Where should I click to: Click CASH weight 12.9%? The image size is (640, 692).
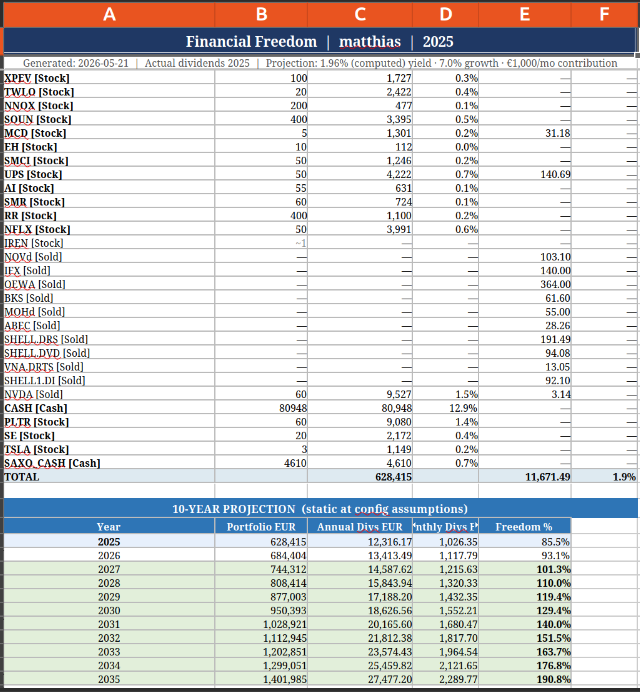click(x=445, y=408)
